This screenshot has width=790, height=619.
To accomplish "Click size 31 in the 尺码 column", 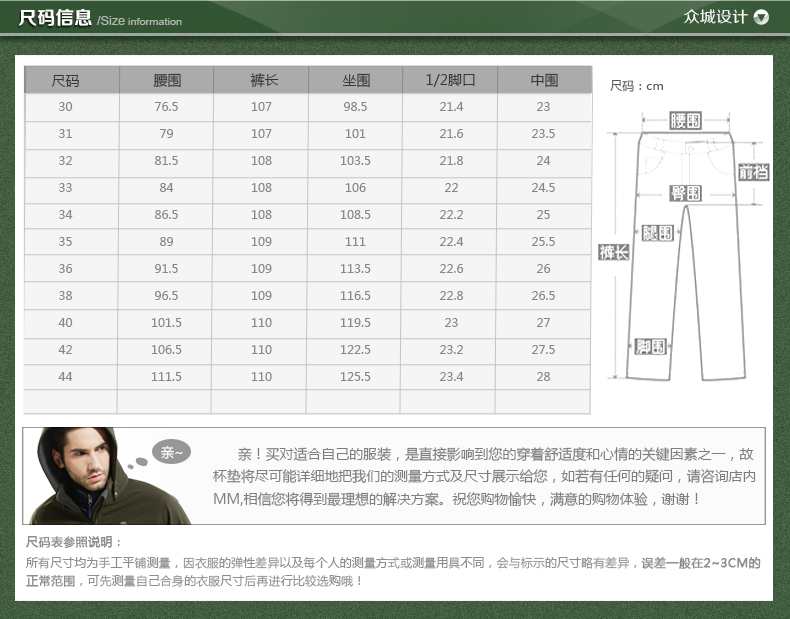I will tap(65, 133).
